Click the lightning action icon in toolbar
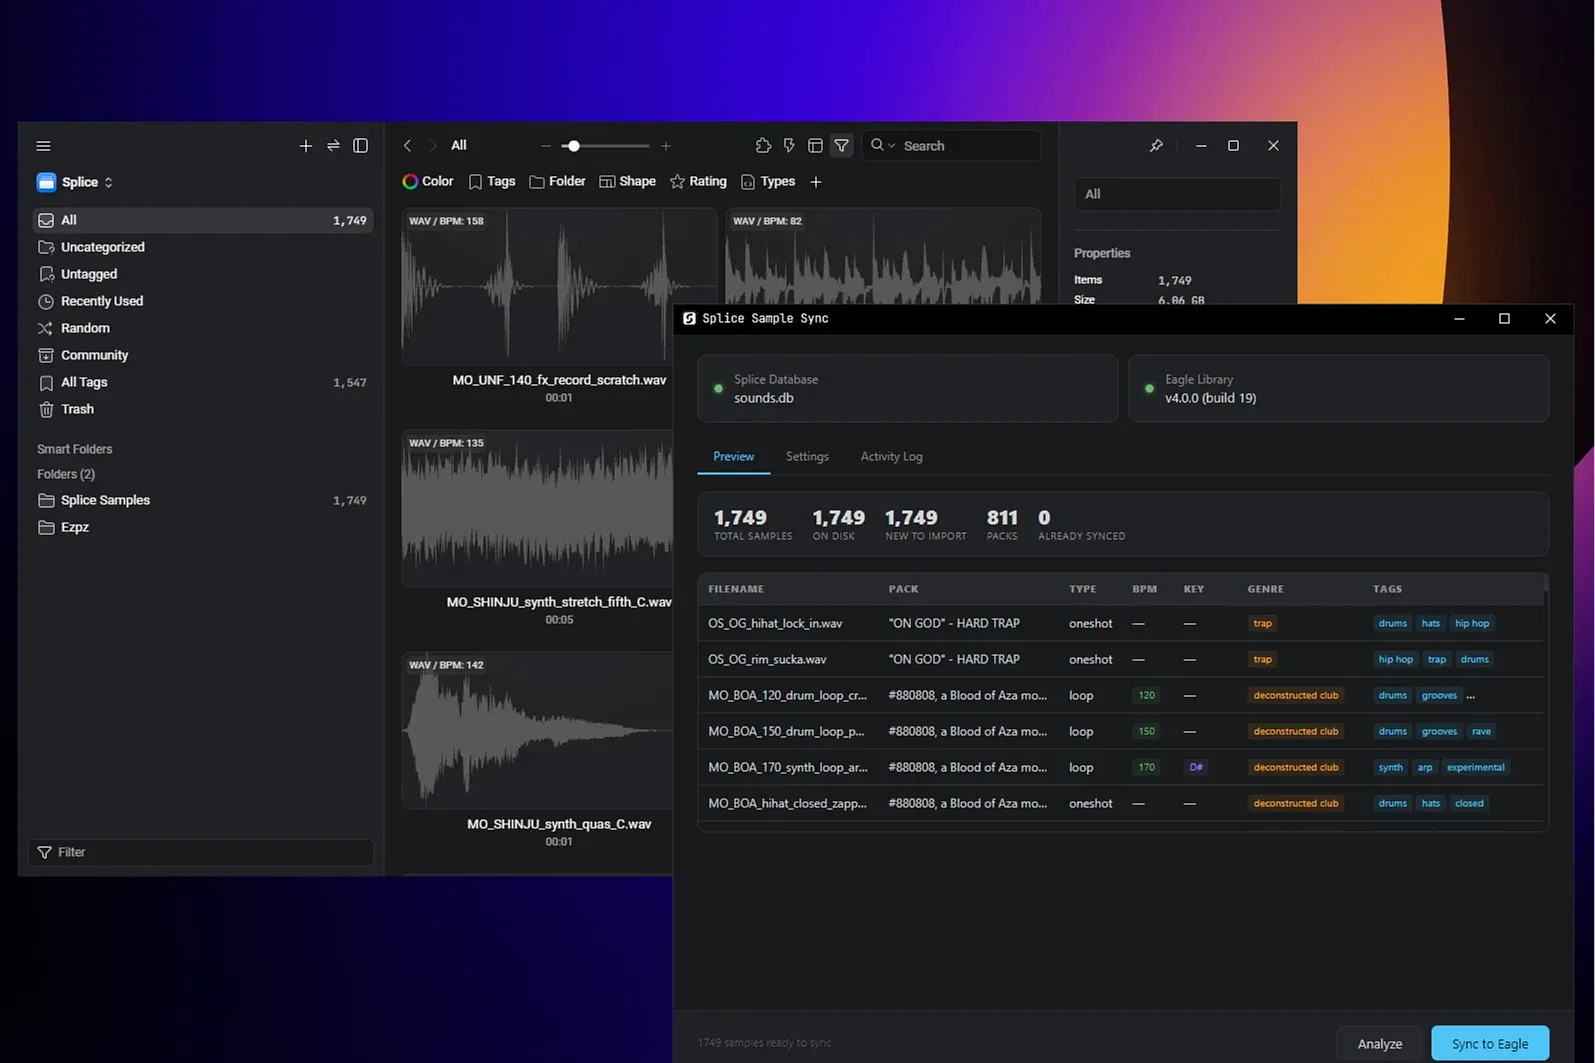 point(789,146)
